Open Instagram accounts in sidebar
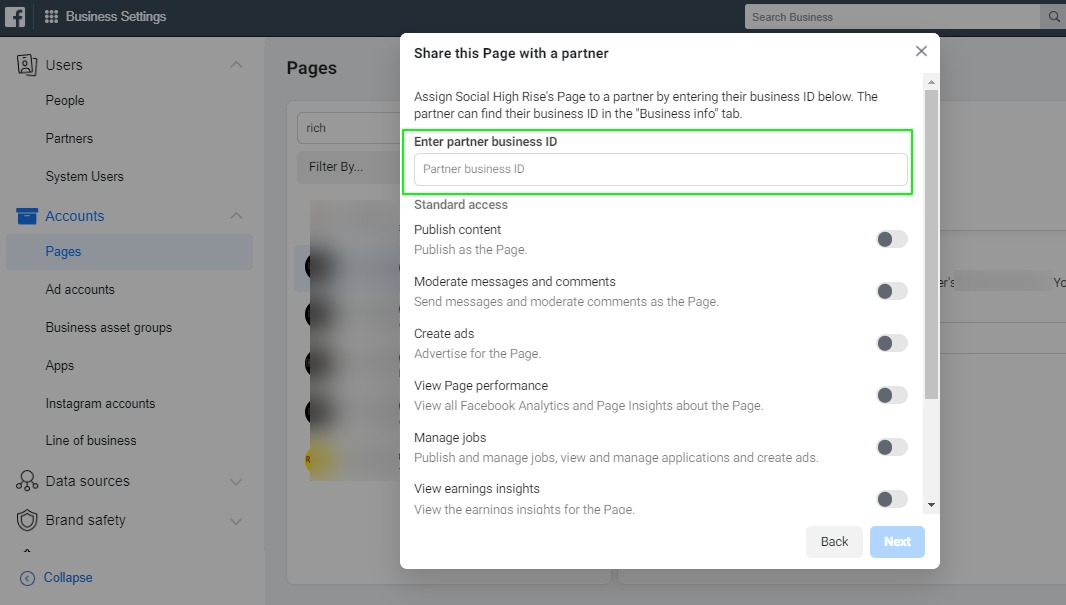Viewport: 1066px width, 605px height. point(100,404)
